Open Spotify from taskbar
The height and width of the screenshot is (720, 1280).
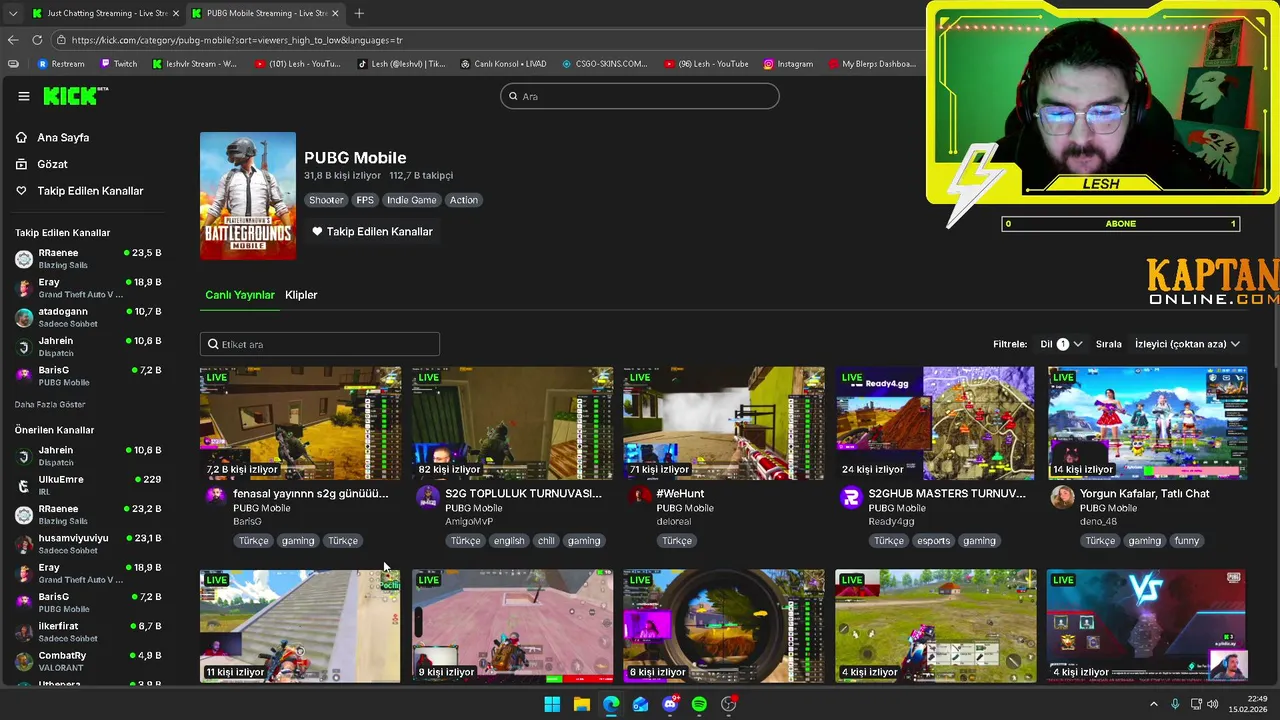pyautogui.click(x=699, y=704)
